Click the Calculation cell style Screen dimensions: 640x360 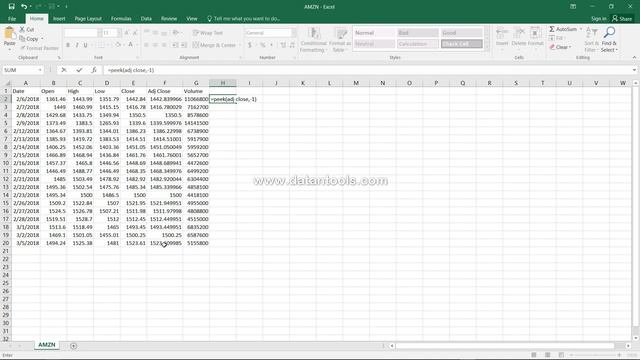point(418,44)
